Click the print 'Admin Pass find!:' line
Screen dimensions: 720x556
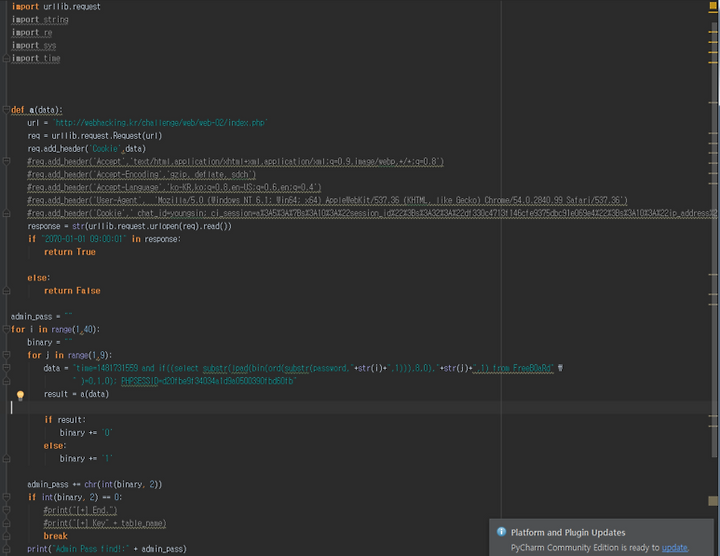point(107,549)
